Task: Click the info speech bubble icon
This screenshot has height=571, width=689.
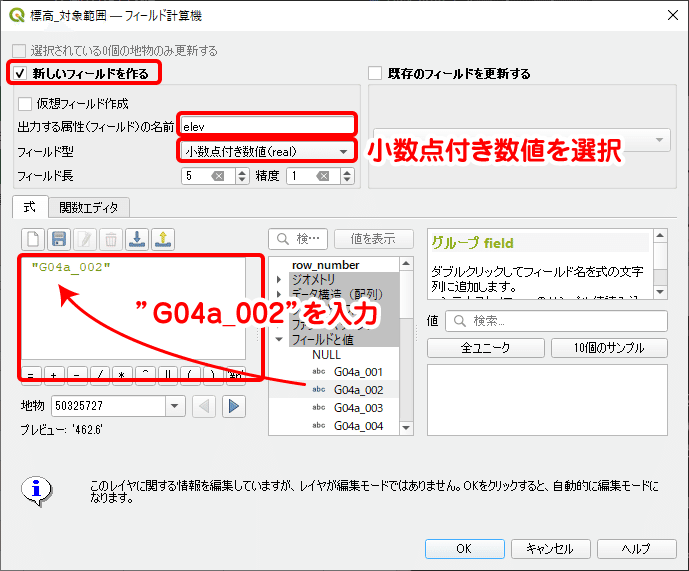Action: 36,491
